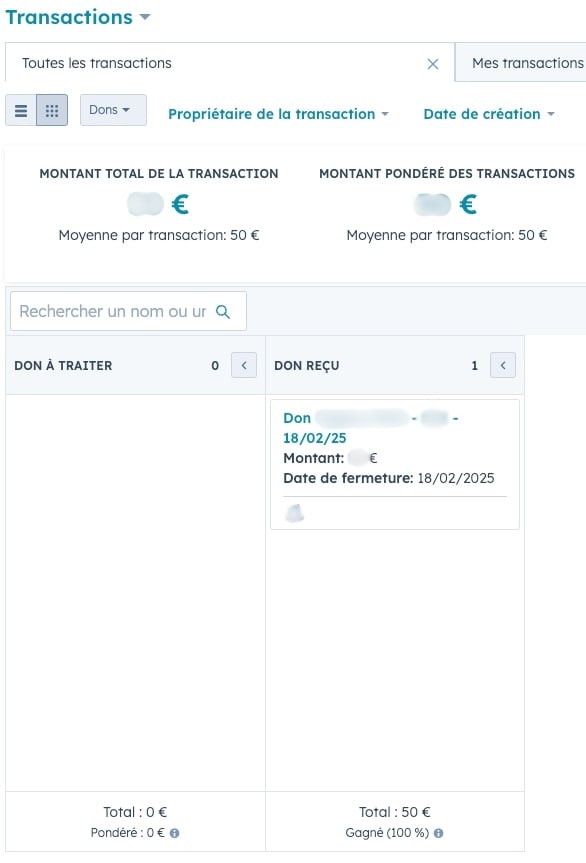Click the Don à traiter column header
This screenshot has height=863, width=586.
click(x=63, y=365)
